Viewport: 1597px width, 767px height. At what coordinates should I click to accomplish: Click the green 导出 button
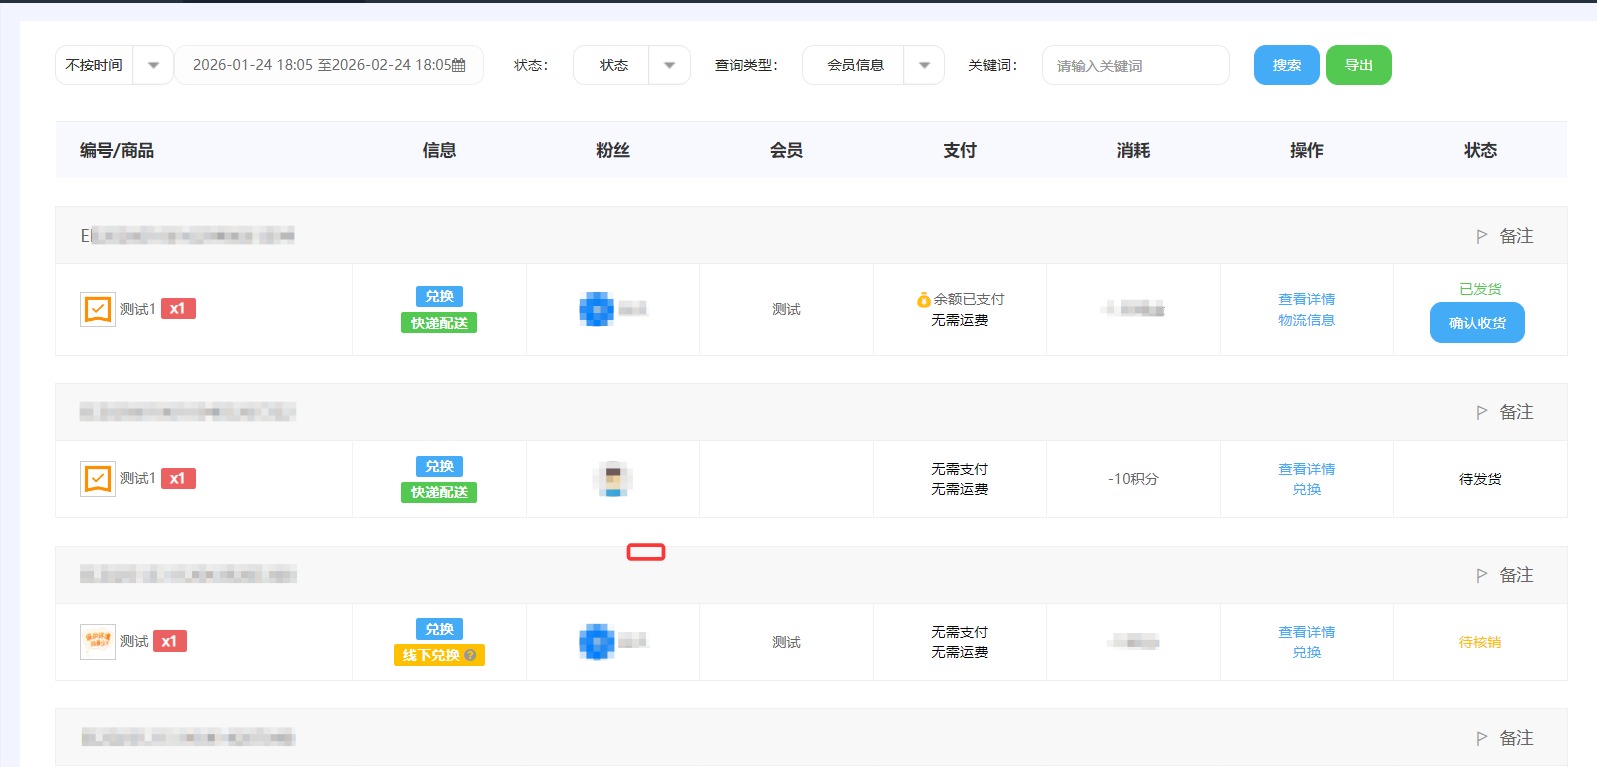tap(1359, 65)
